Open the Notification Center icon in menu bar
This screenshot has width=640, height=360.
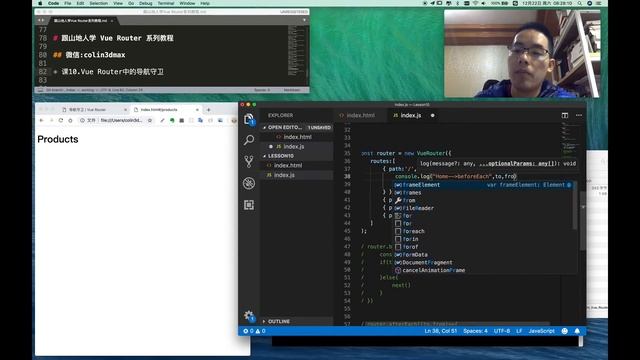tap(599, 3)
